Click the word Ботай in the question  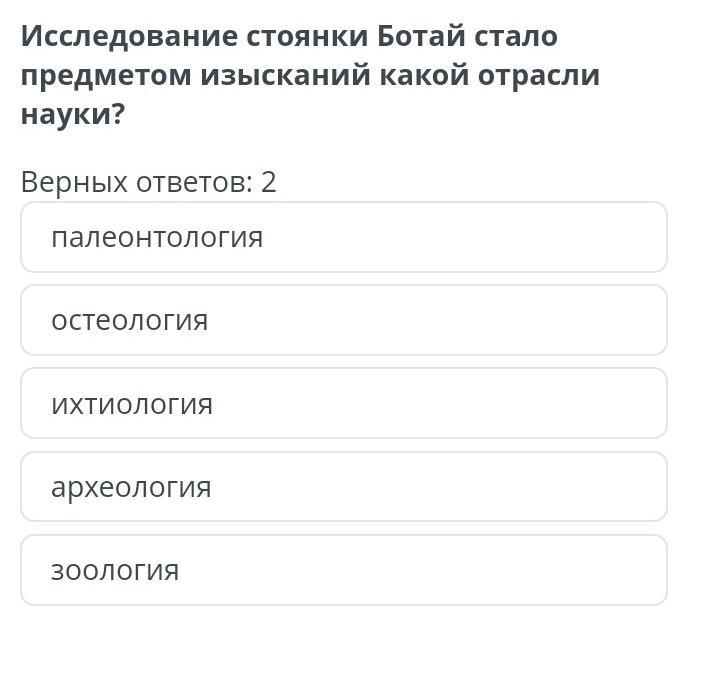[x=421, y=35]
